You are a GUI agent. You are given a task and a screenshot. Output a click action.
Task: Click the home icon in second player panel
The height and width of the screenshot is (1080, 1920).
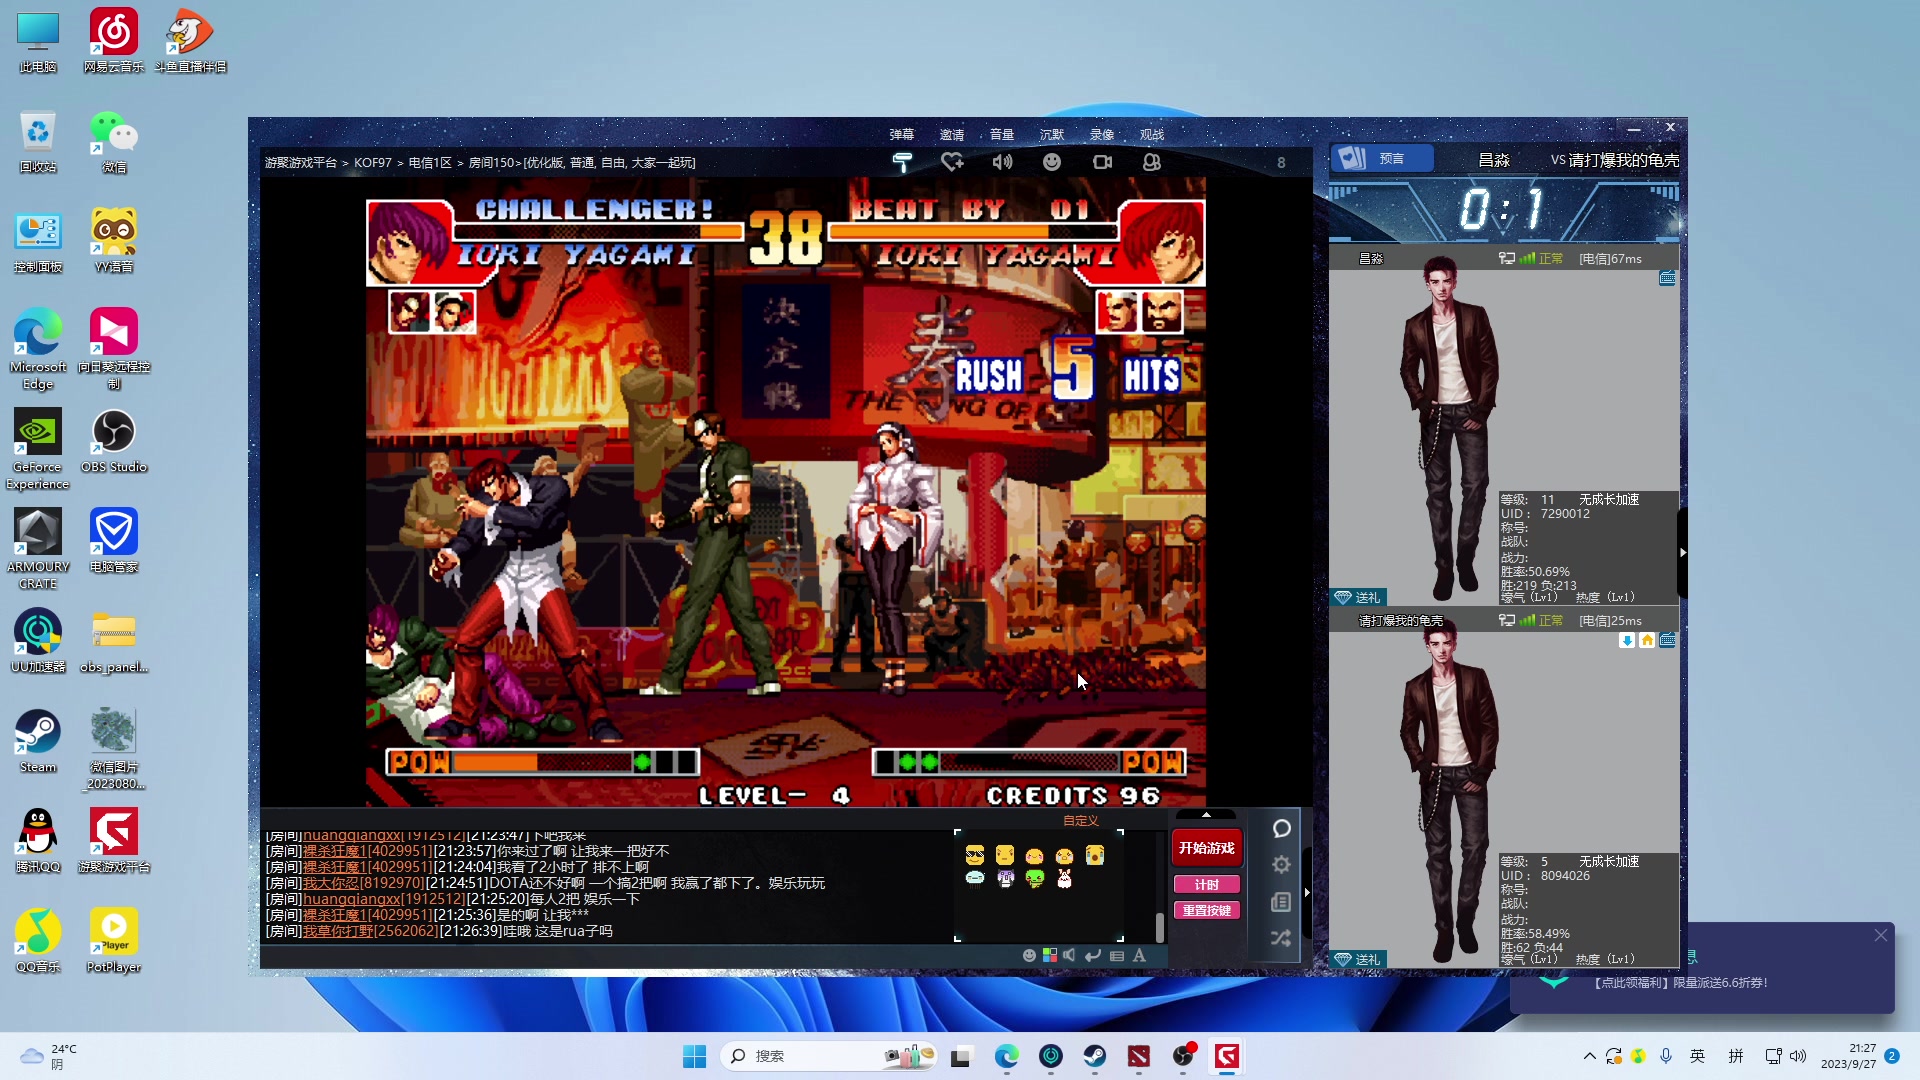(x=1647, y=640)
